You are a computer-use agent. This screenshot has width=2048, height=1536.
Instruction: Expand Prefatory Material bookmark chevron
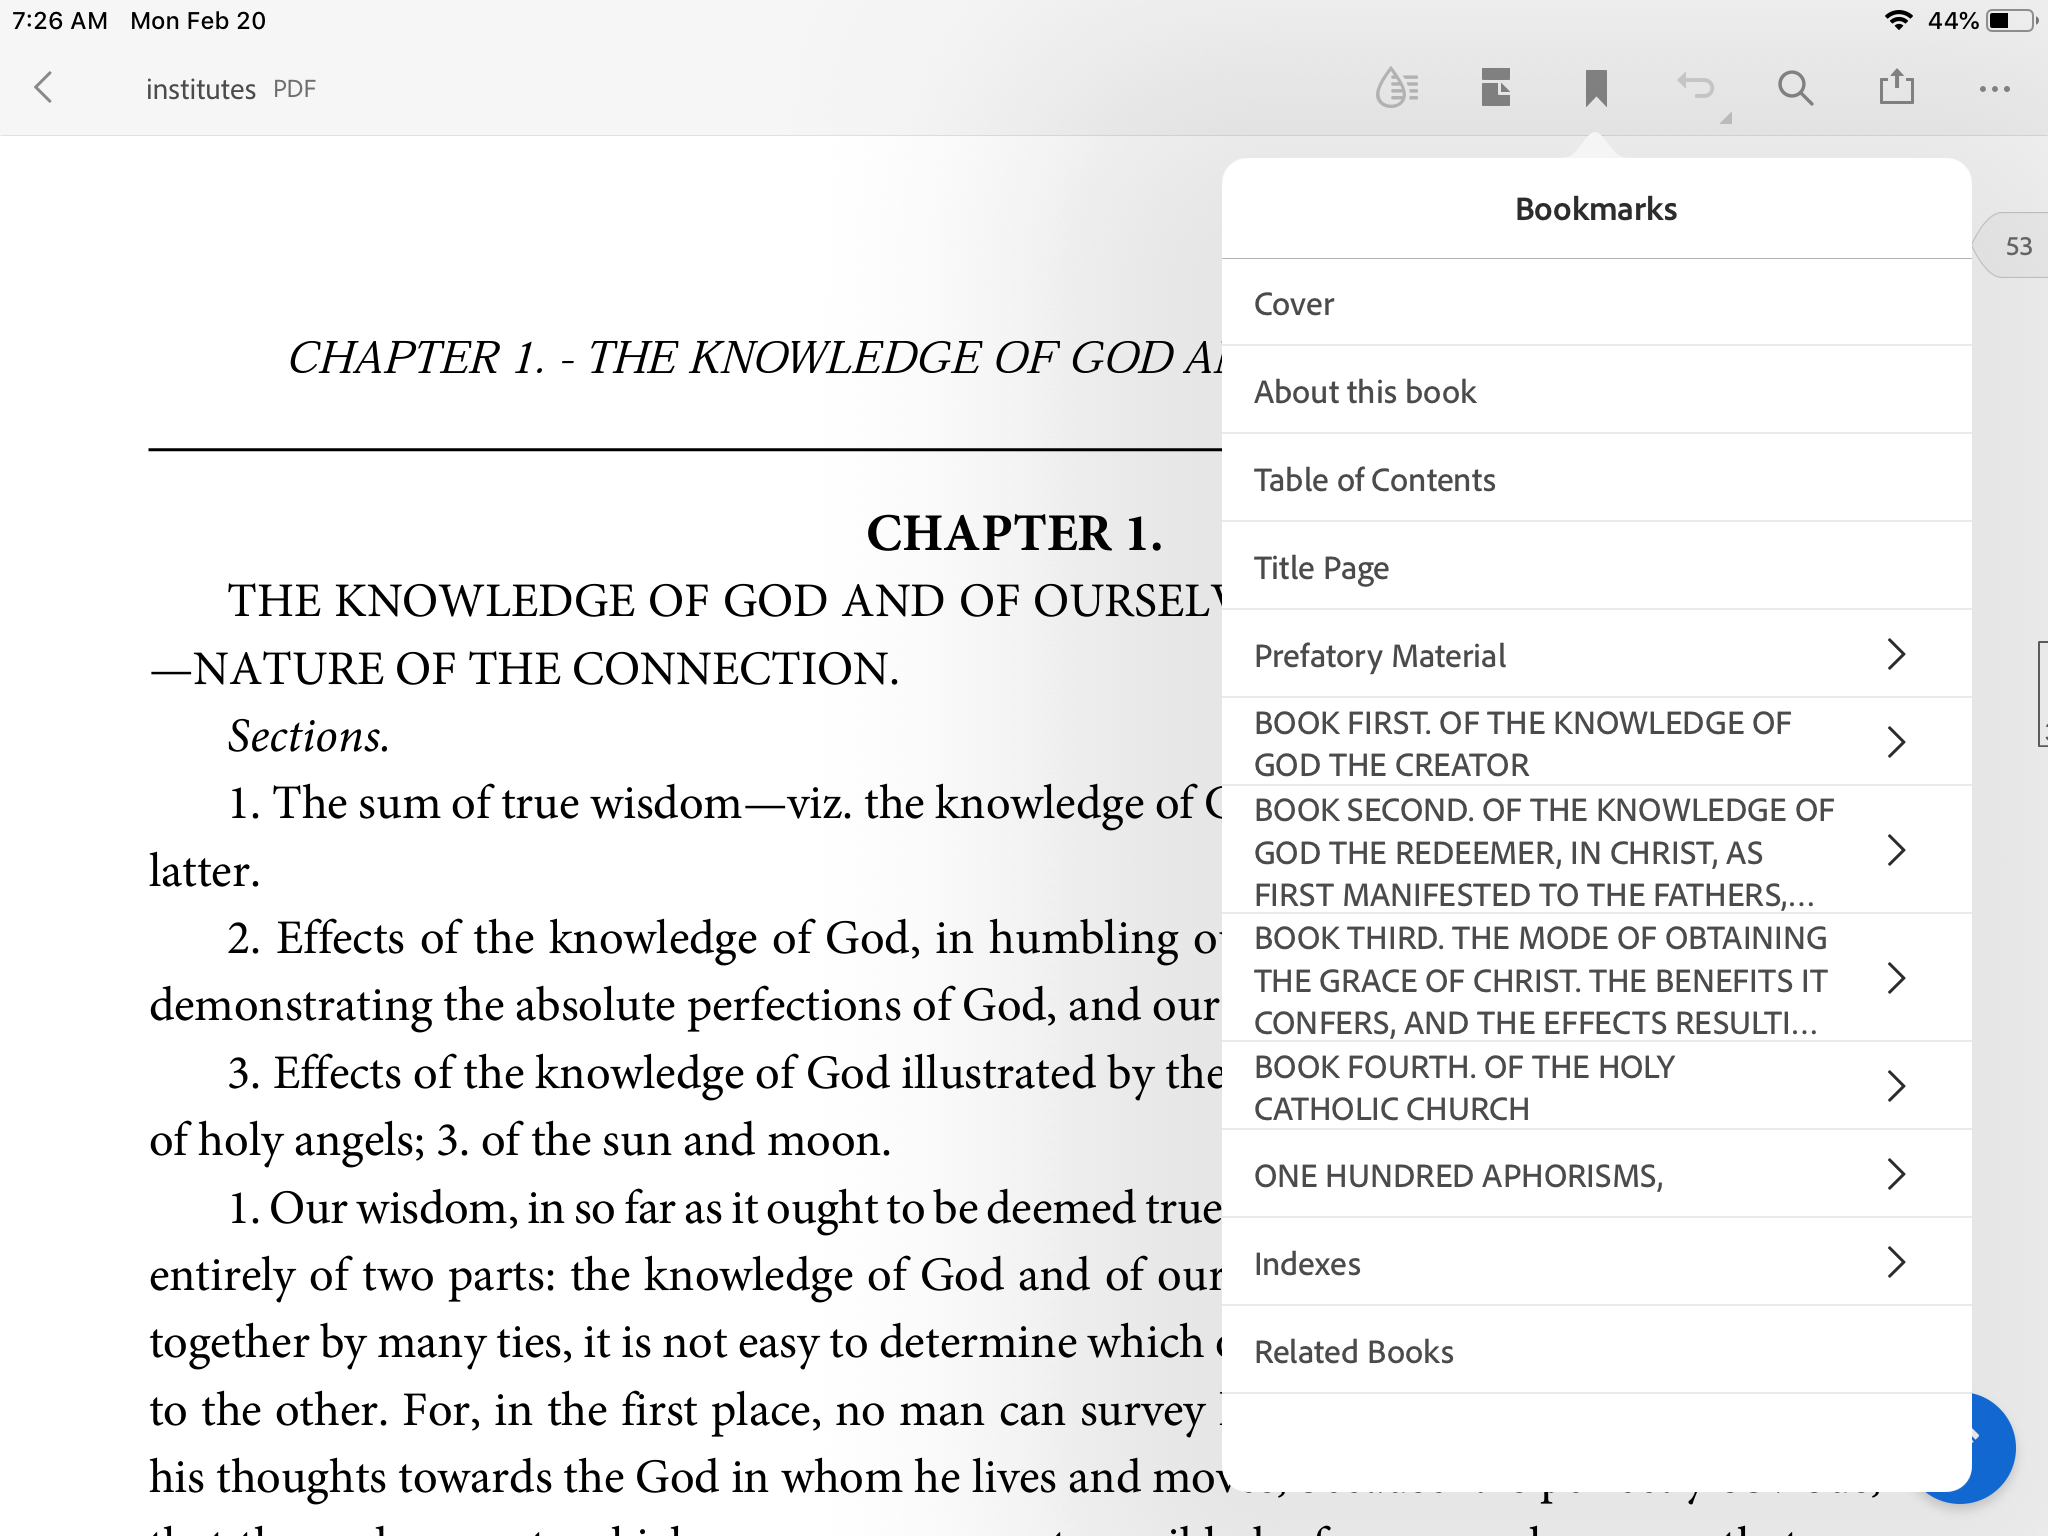(1895, 655)
